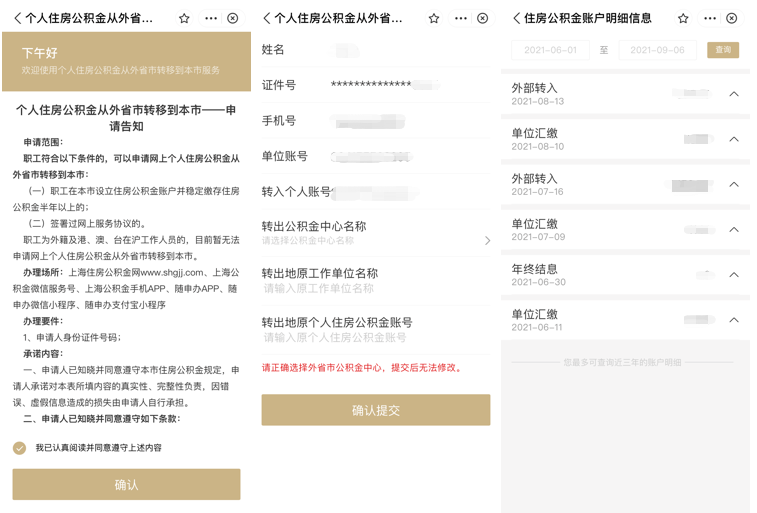Click the red 请正确选择外省市公积金中心 warning
The width and height of the screenshot is (757, 513).
[363, 368]
